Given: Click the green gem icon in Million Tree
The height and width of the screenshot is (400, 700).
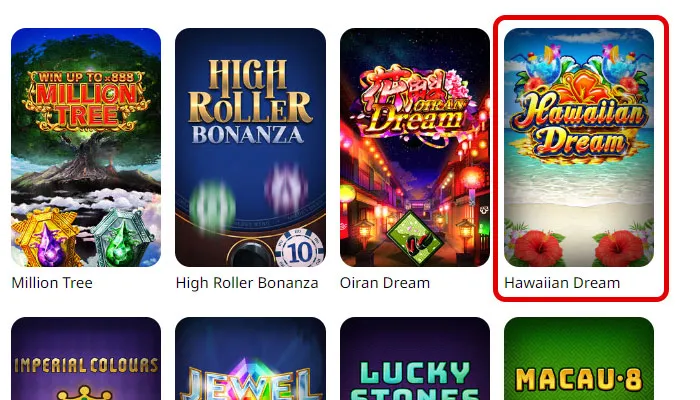Looking at the screenshot, I should point(122,239).
